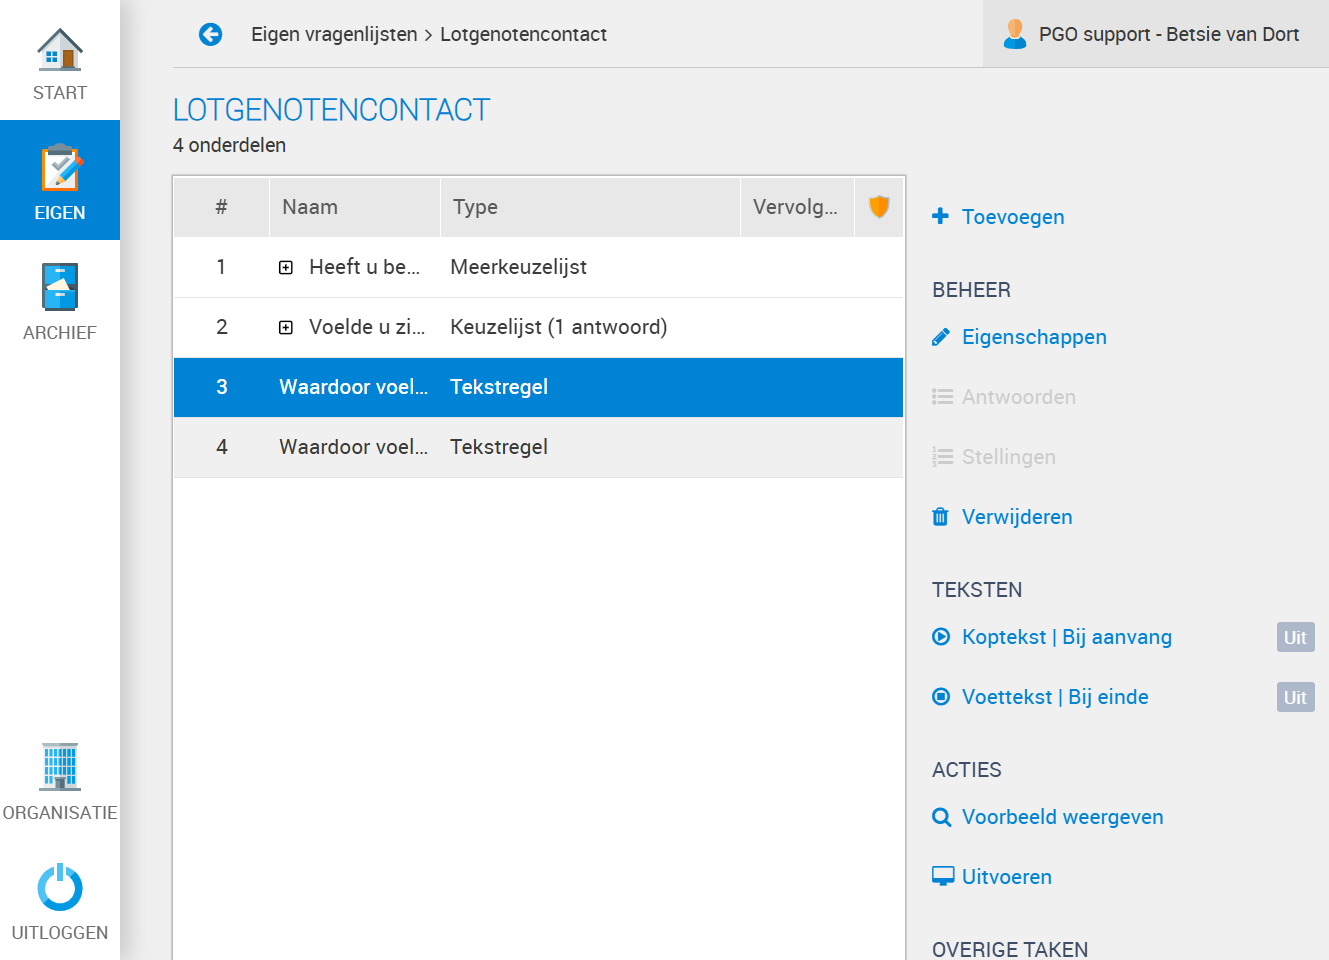1329x960 pixels.
Task: Select the EIGEN clipboard icon
Action: (x=60, y=168)
